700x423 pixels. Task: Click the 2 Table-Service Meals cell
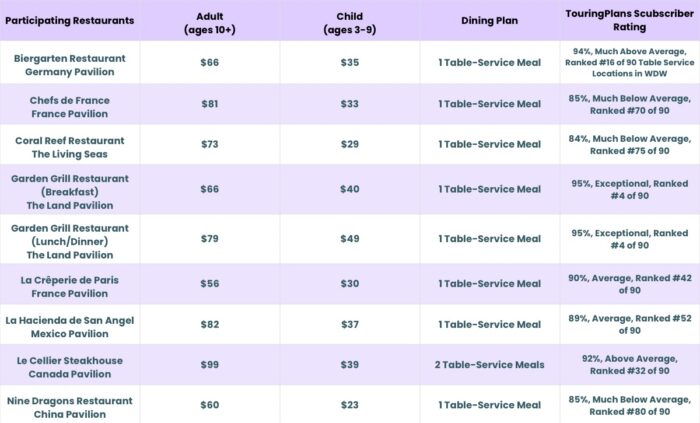click(490, 365)
